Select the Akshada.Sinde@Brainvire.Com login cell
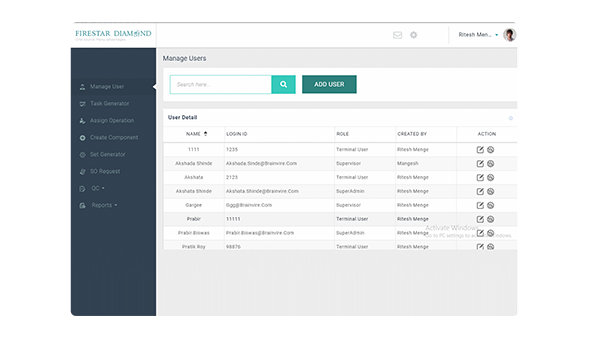 [262, 163]
